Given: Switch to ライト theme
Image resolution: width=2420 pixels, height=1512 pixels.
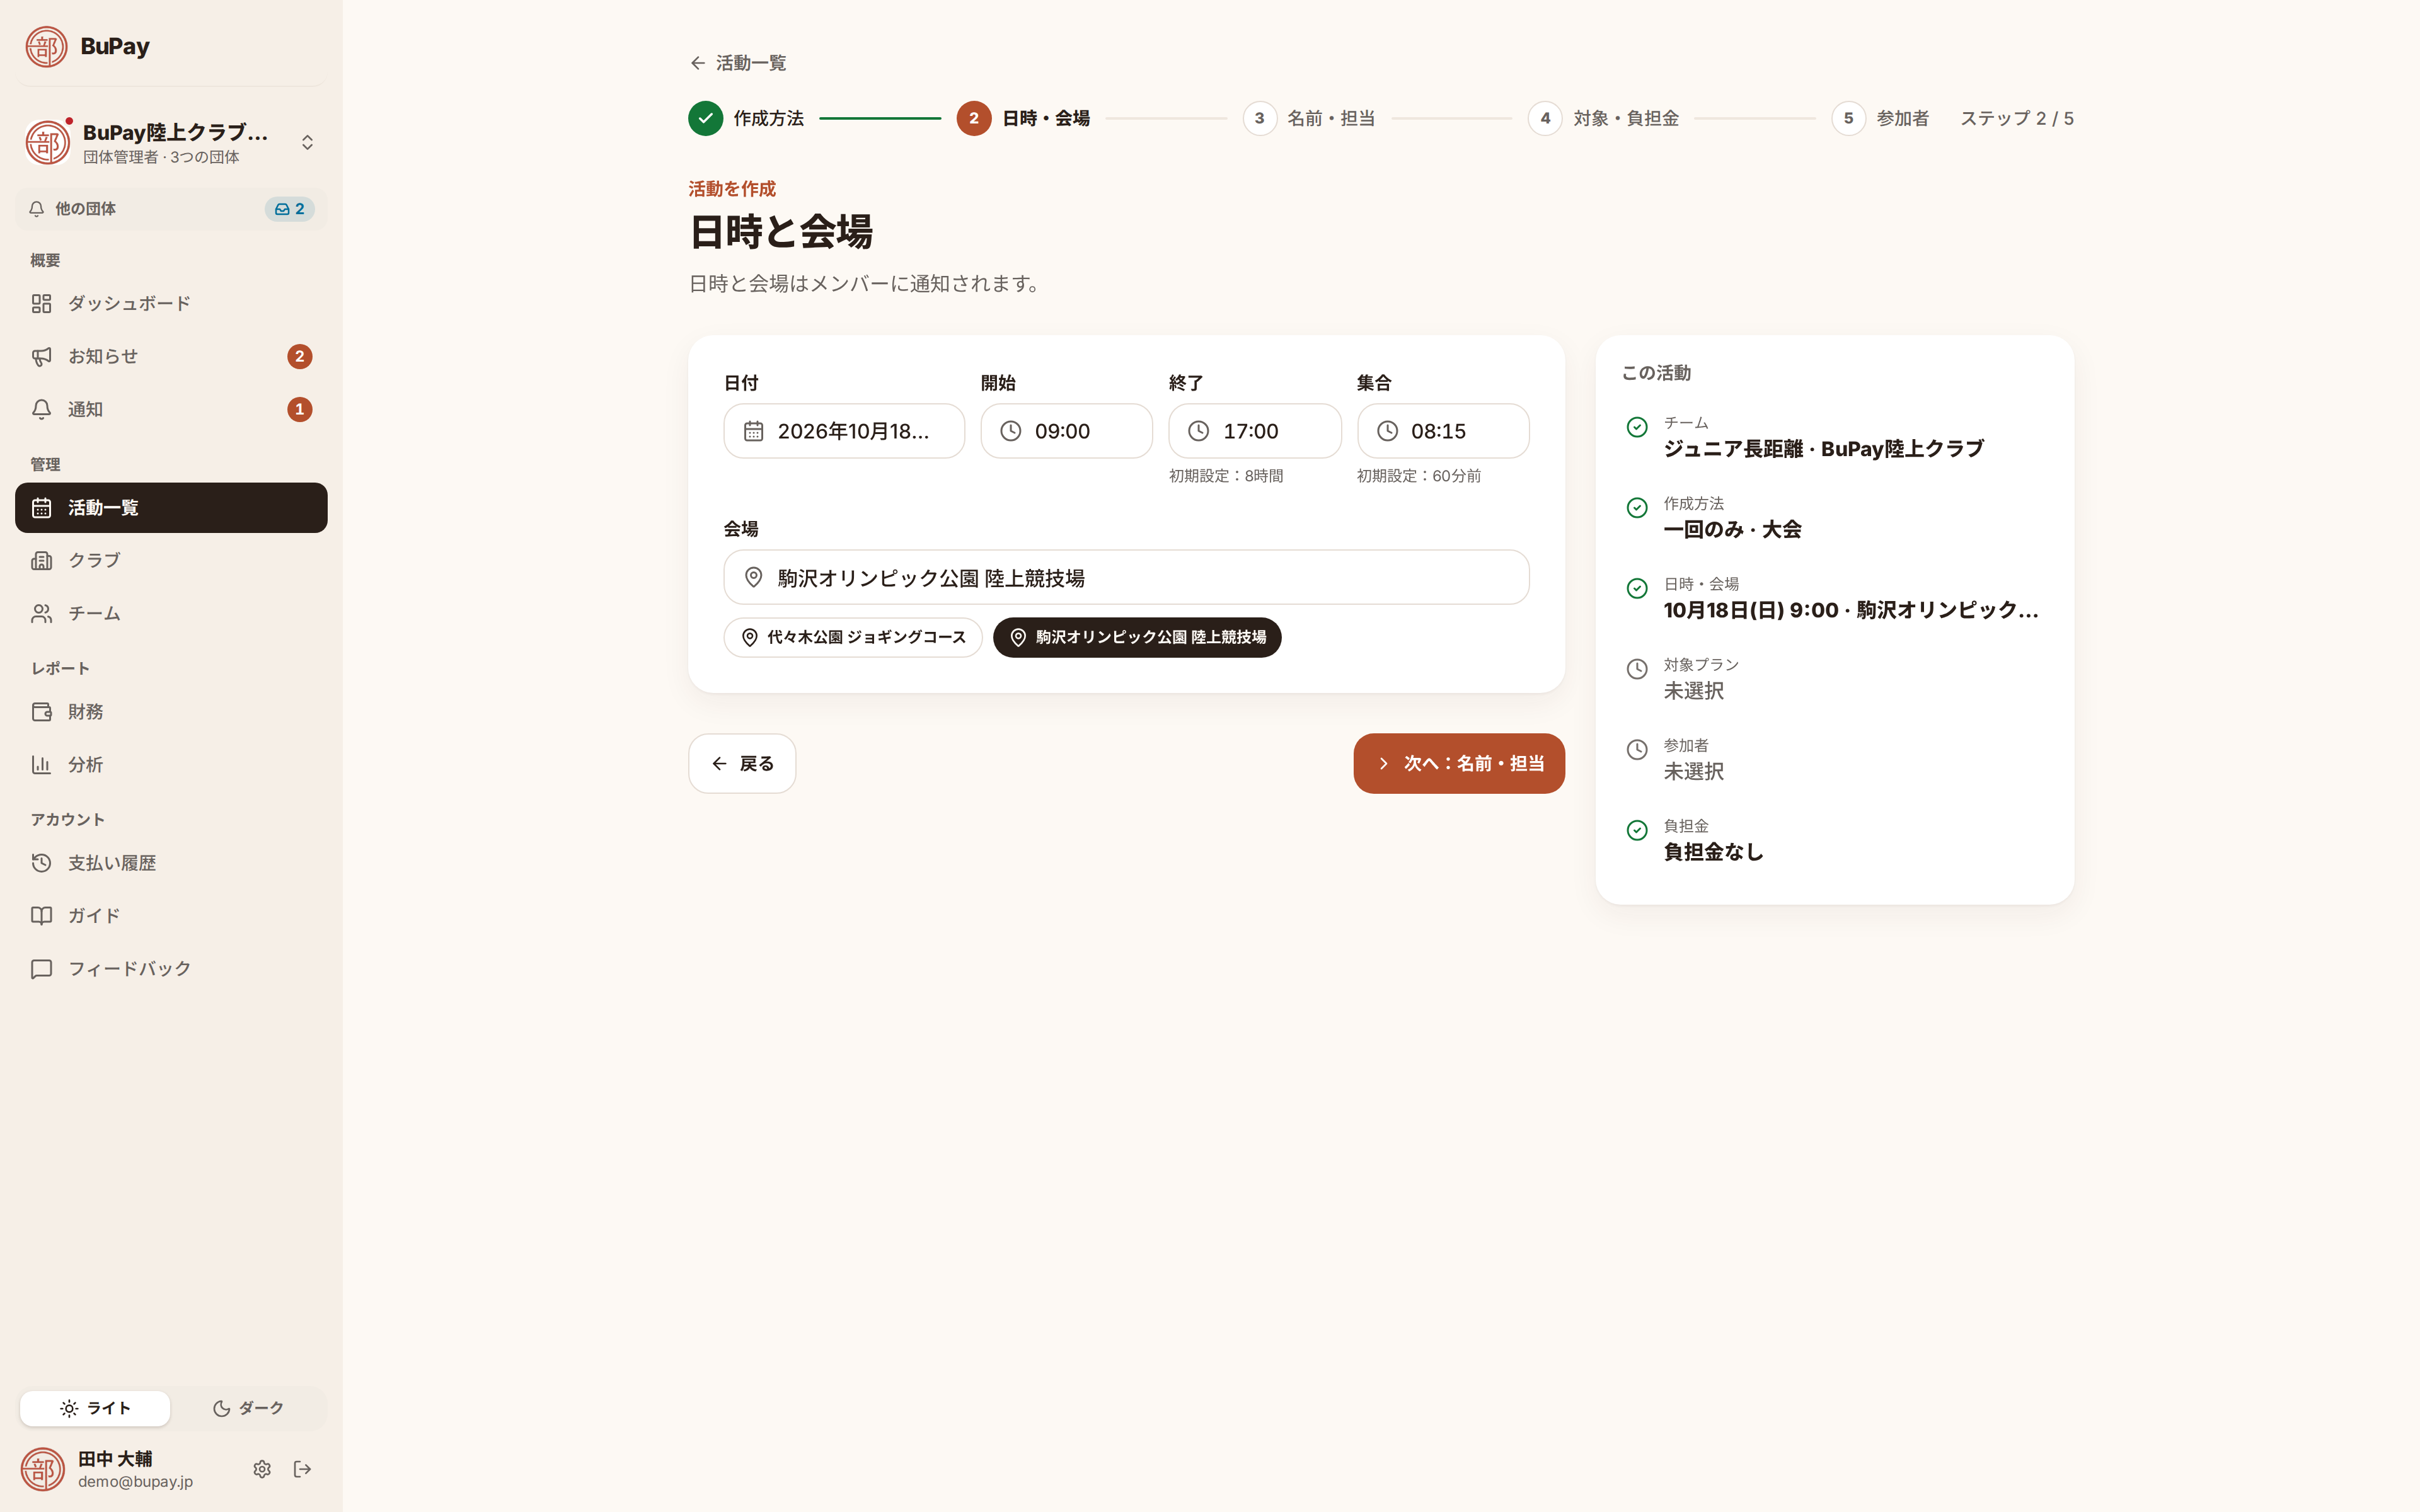Looking at the screenshot, I should click(x=95, y=1408).
